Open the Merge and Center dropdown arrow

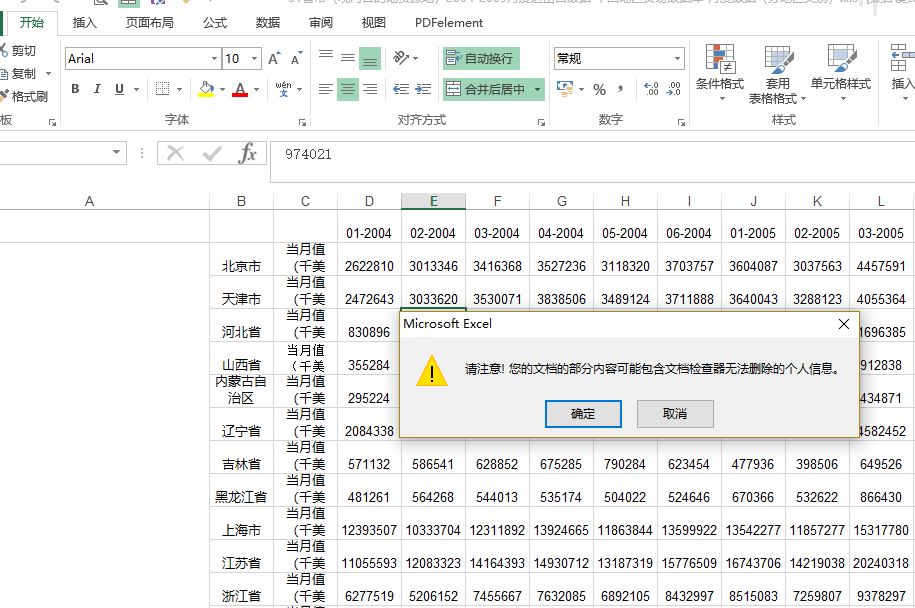click(x=537, y=90)
